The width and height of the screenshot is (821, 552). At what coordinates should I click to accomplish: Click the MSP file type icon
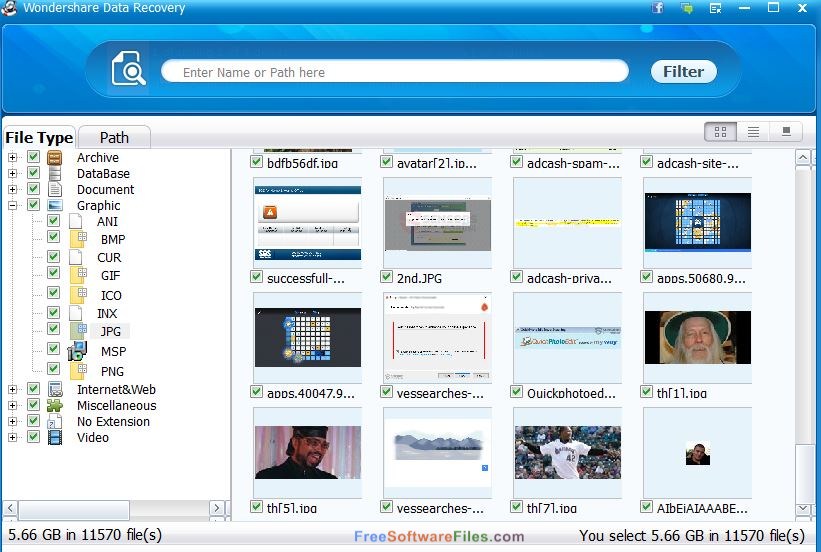77,351
